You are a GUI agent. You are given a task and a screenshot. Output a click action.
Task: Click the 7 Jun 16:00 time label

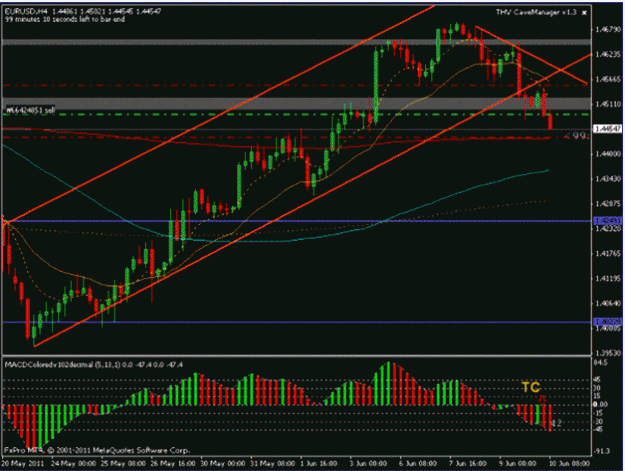[468, 463]
